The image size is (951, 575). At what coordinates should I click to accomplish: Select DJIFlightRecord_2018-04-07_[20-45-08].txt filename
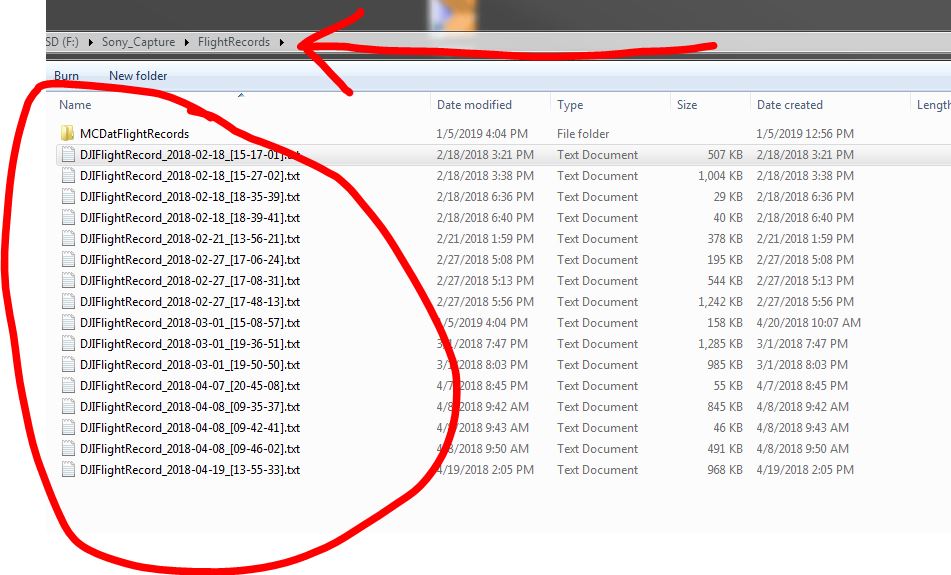tap(190, 385)
